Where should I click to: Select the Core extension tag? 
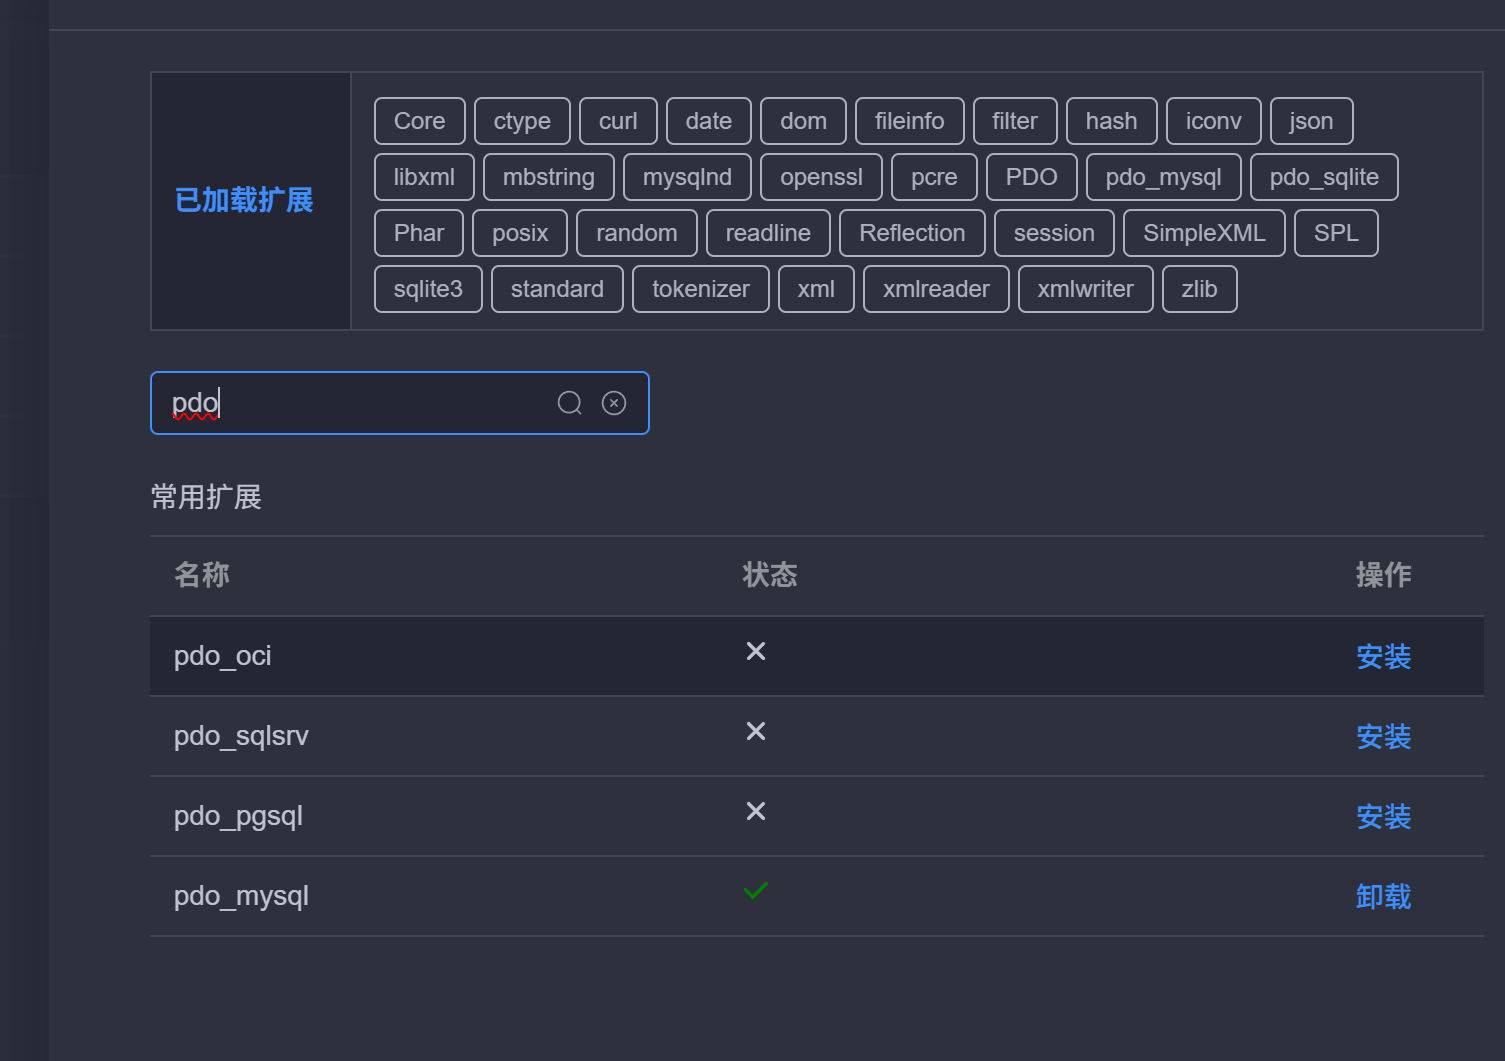click(x=419, y=121)
